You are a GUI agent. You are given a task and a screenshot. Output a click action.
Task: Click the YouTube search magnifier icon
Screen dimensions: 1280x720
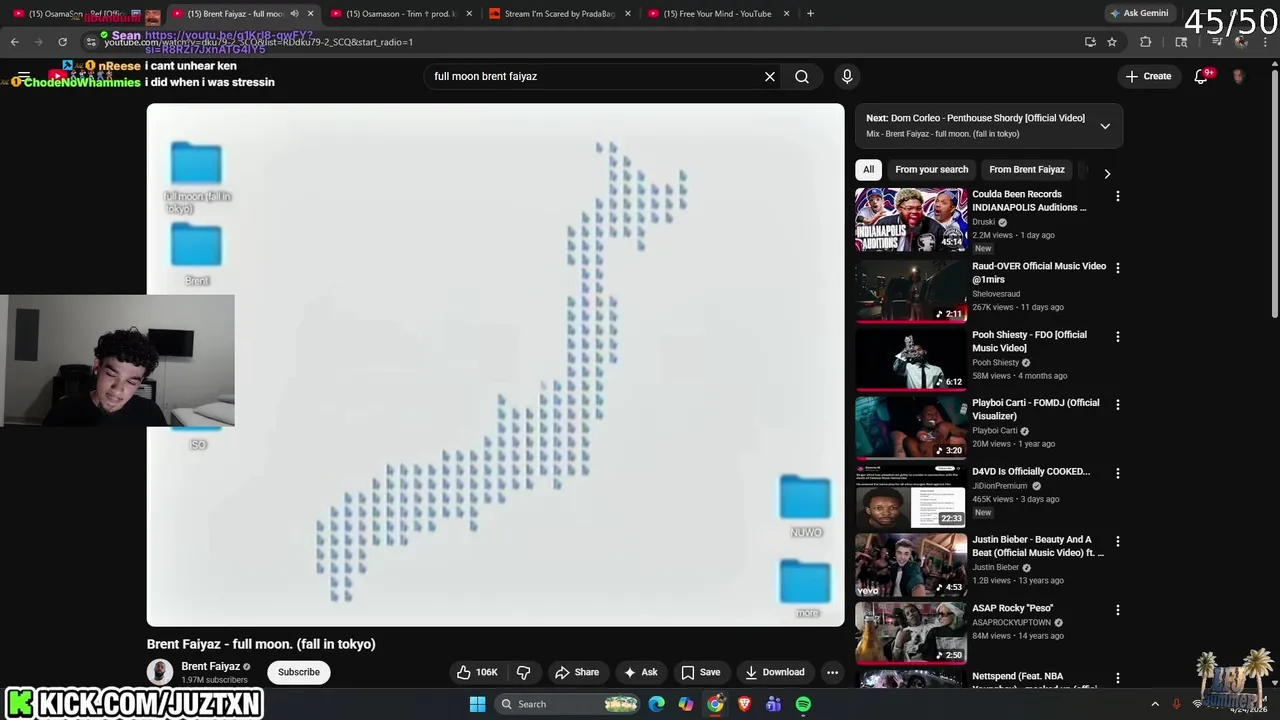802,76
